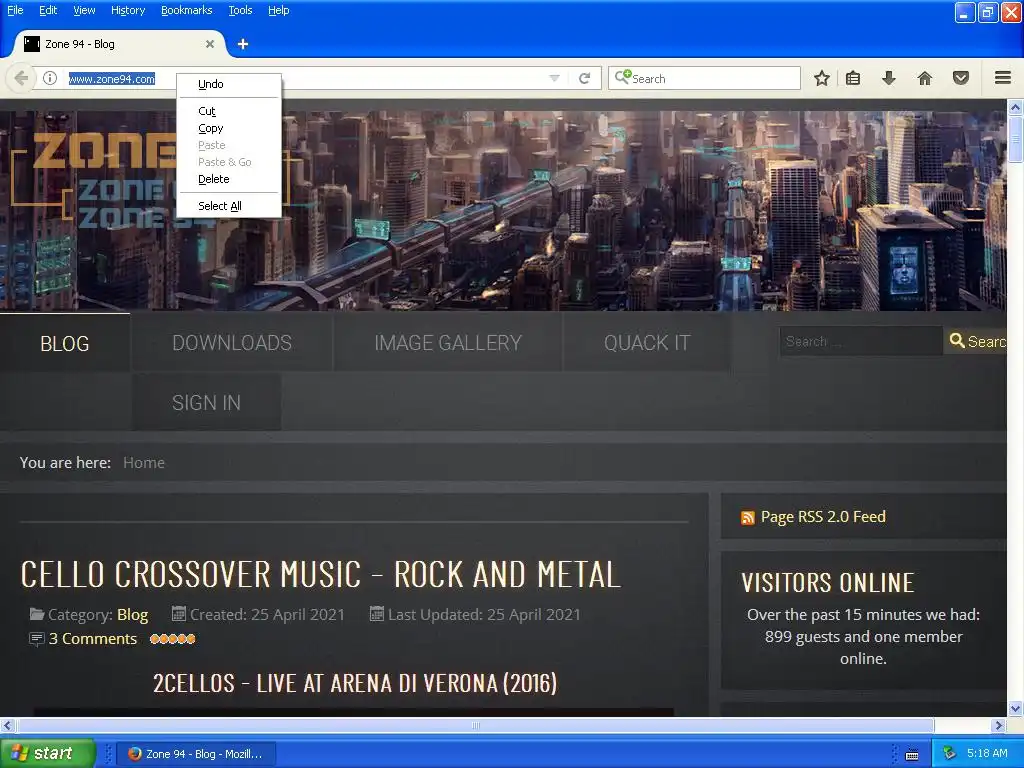Click the keyboard icon in the taskbar
The image size is (1024, 768).
[912, 755]
